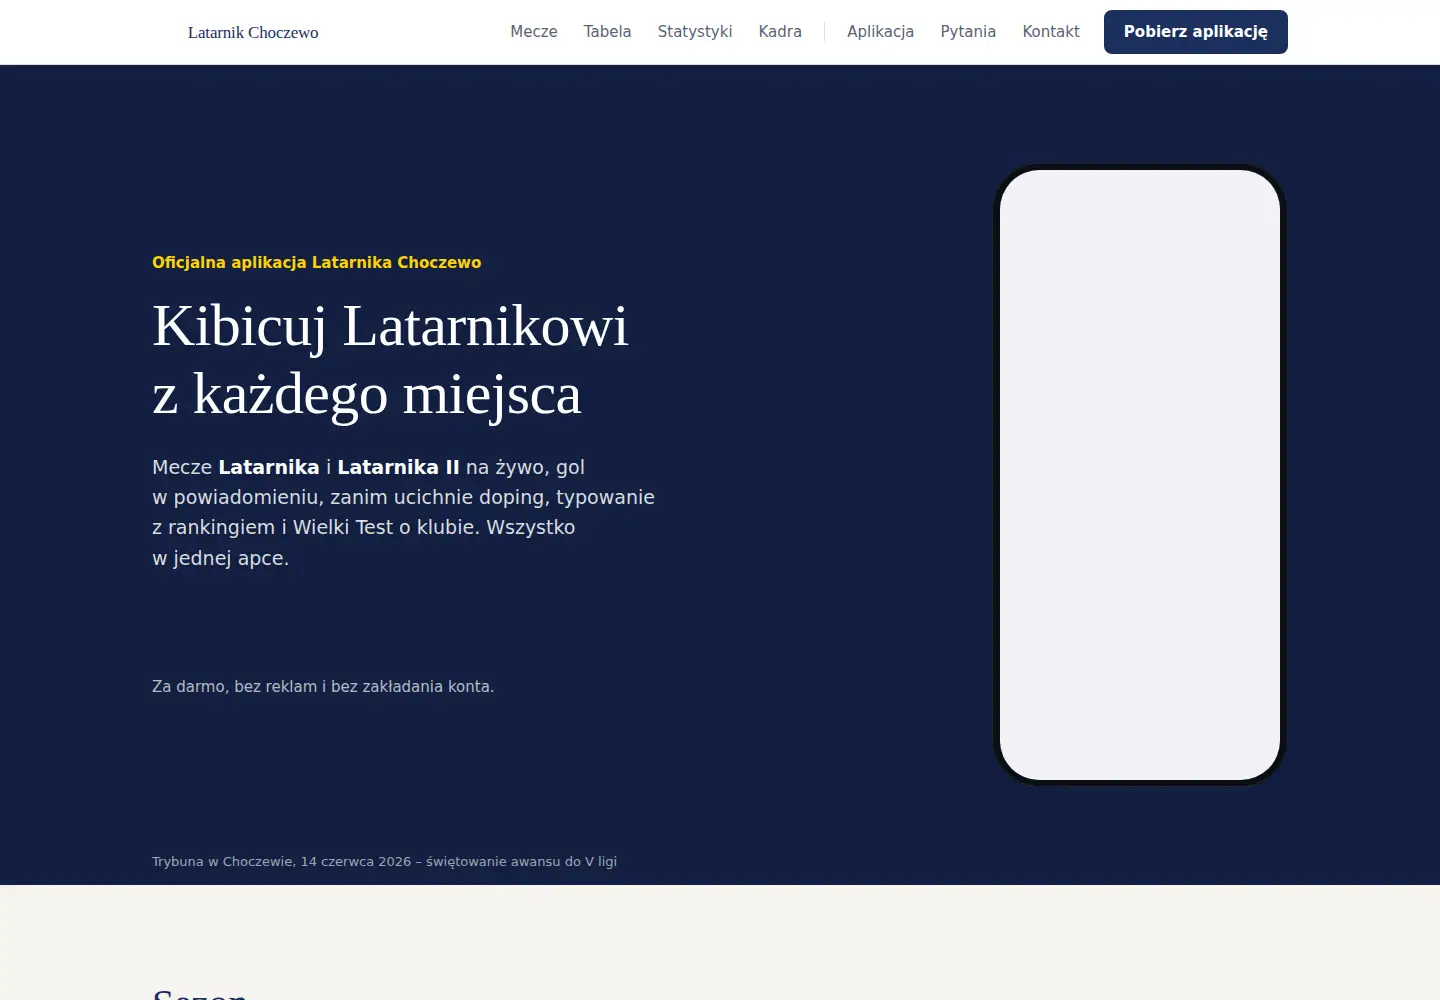This screenshot has width=1440, height=1000.
Task: Click text 'Za darmo, bez reklam i bez zakładania konta.'
Action: point(323,686)
